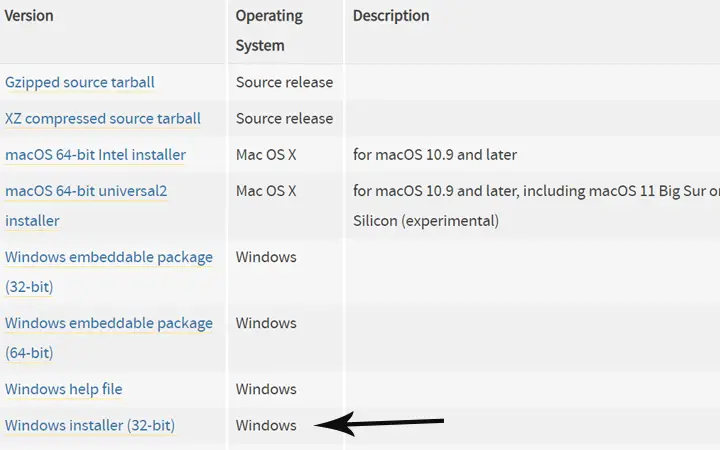The height and width of the screenshot is (450, 720).
Task: Click Windows installer (32-bit) link
Action: click(90, 426)
